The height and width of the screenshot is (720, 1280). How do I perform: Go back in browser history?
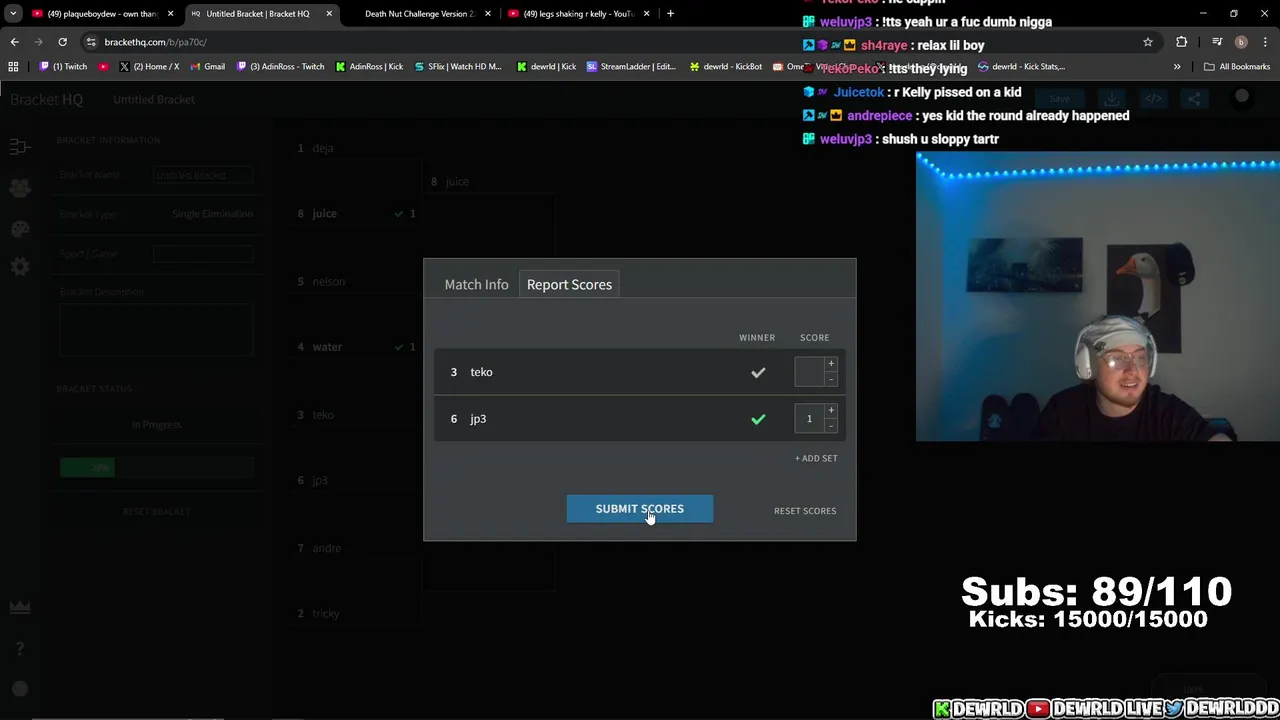point(14,42)
